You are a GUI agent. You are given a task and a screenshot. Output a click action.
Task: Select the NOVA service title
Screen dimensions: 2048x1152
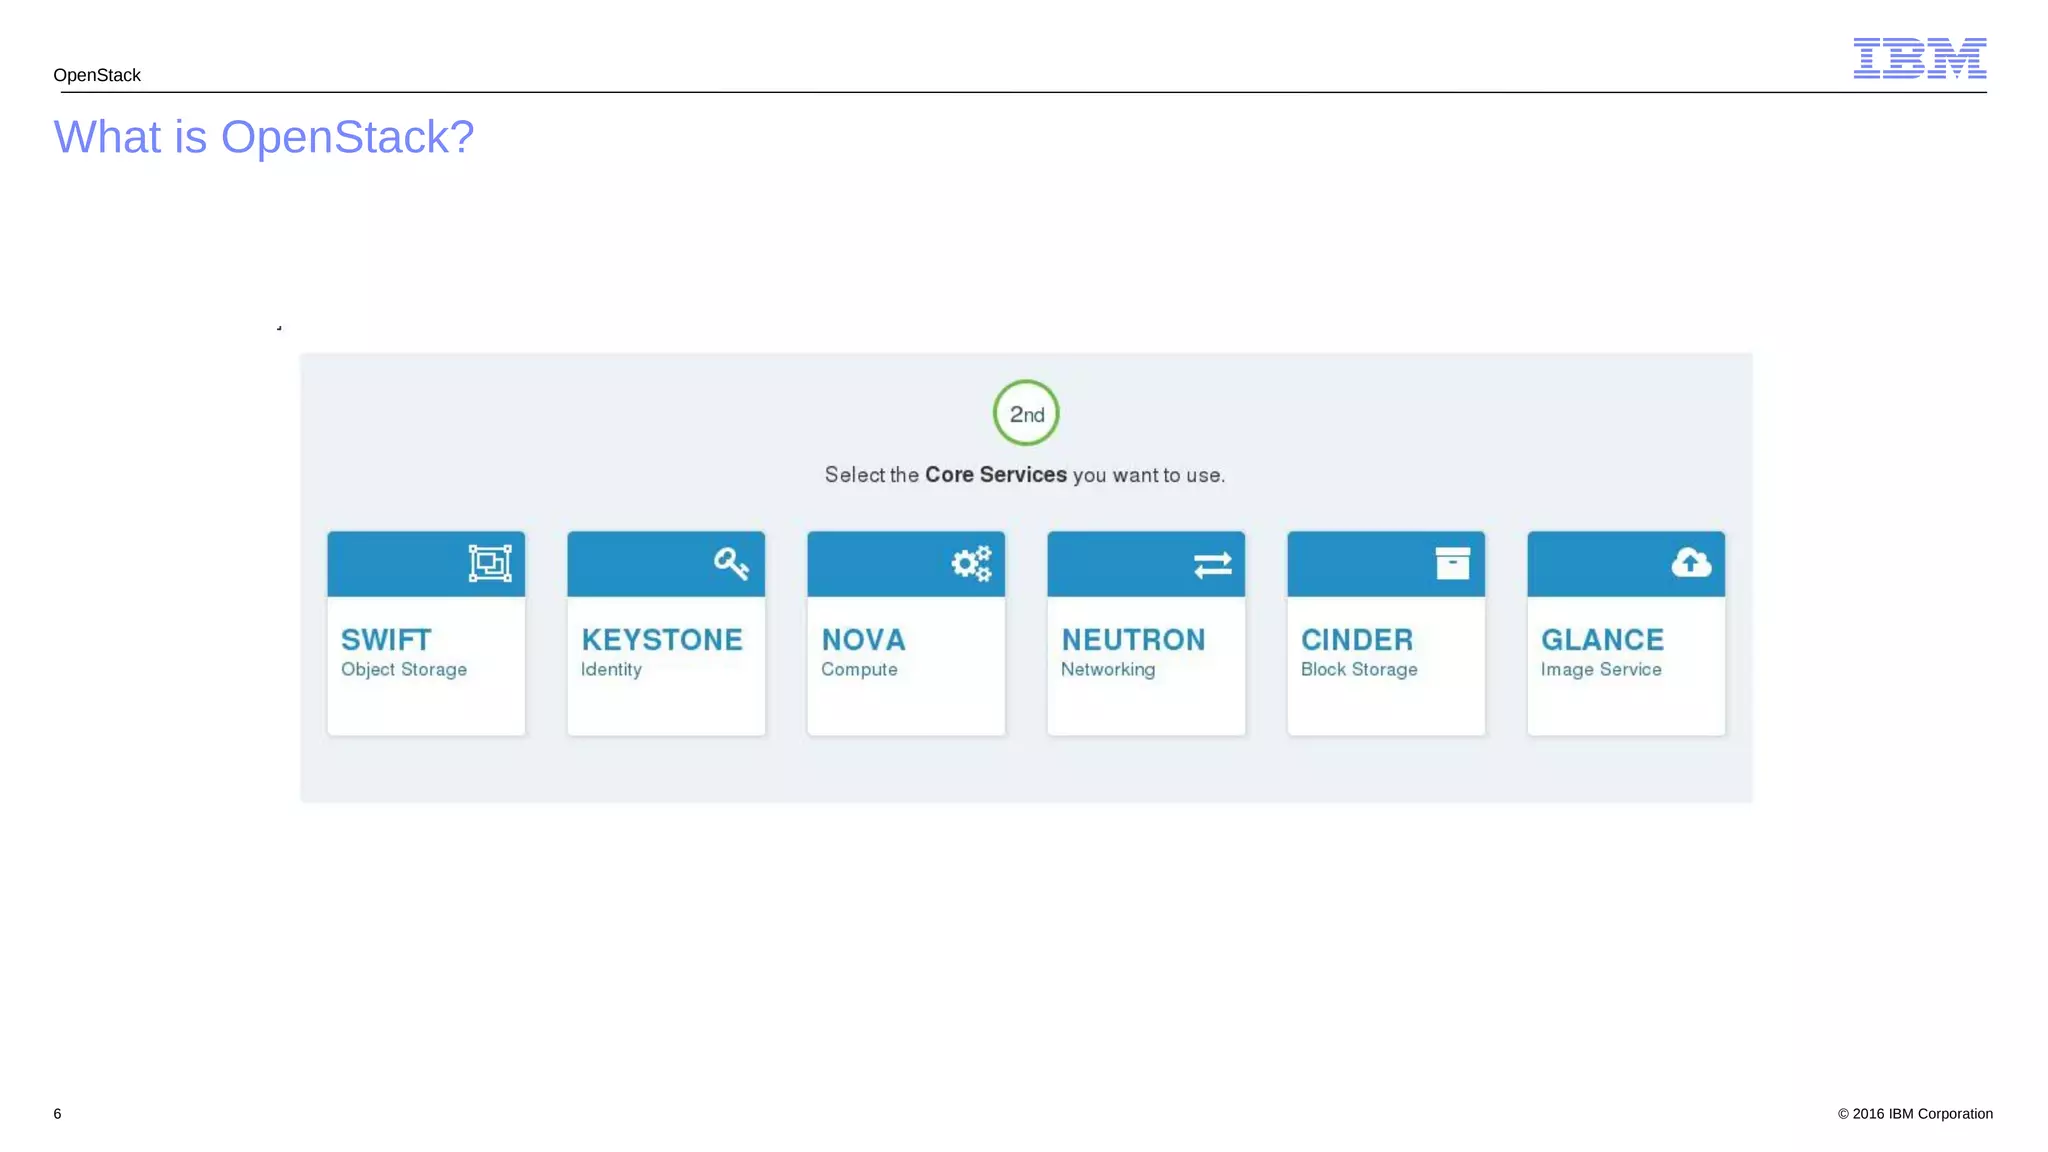(863, 640)
